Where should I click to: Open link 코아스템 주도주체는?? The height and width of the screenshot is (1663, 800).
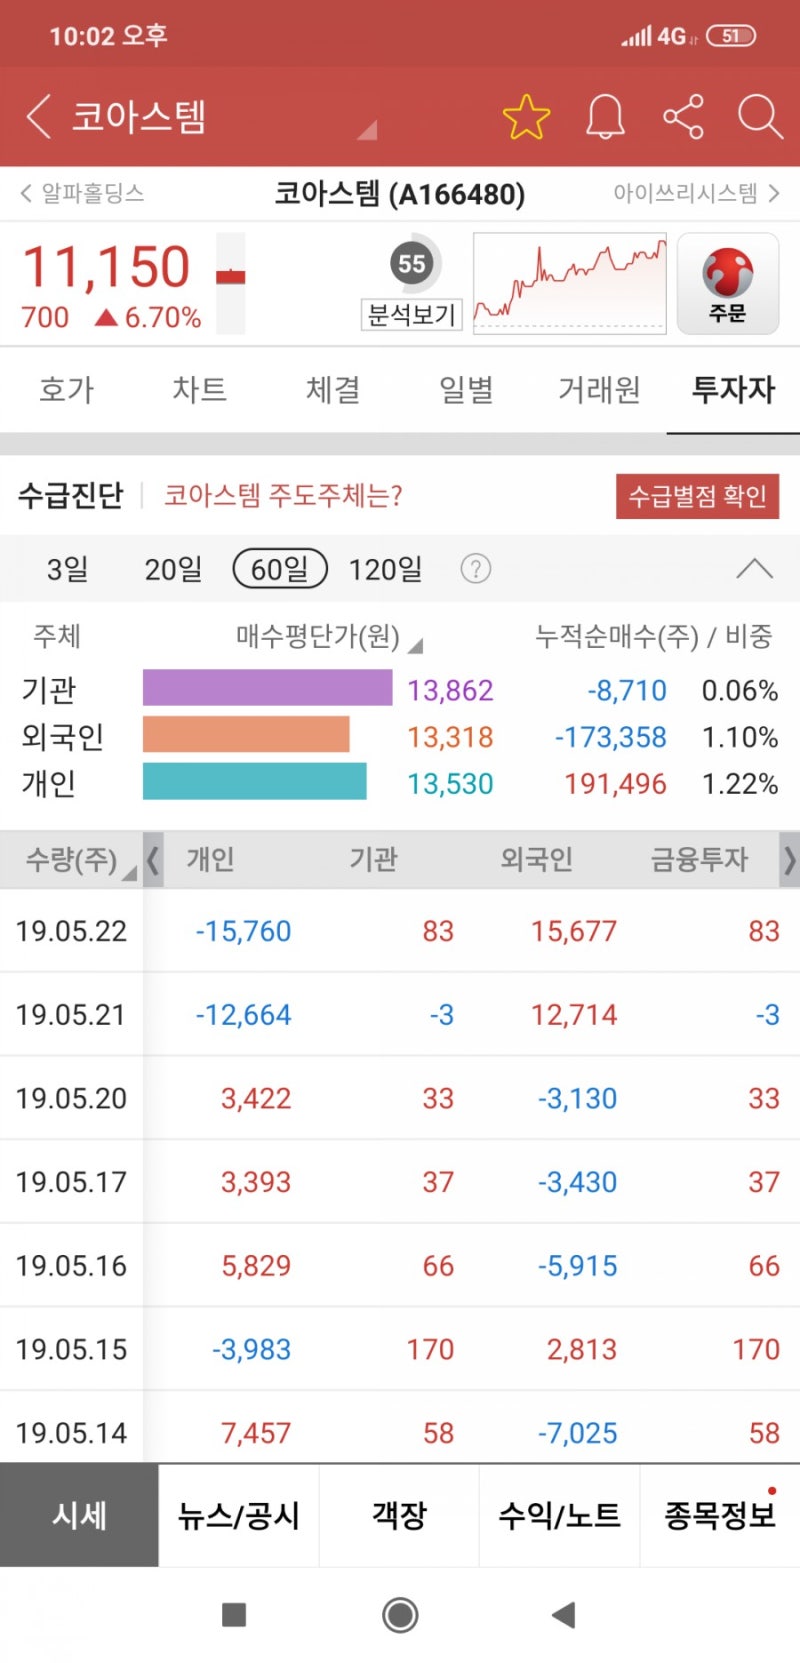tap(283, 495)
